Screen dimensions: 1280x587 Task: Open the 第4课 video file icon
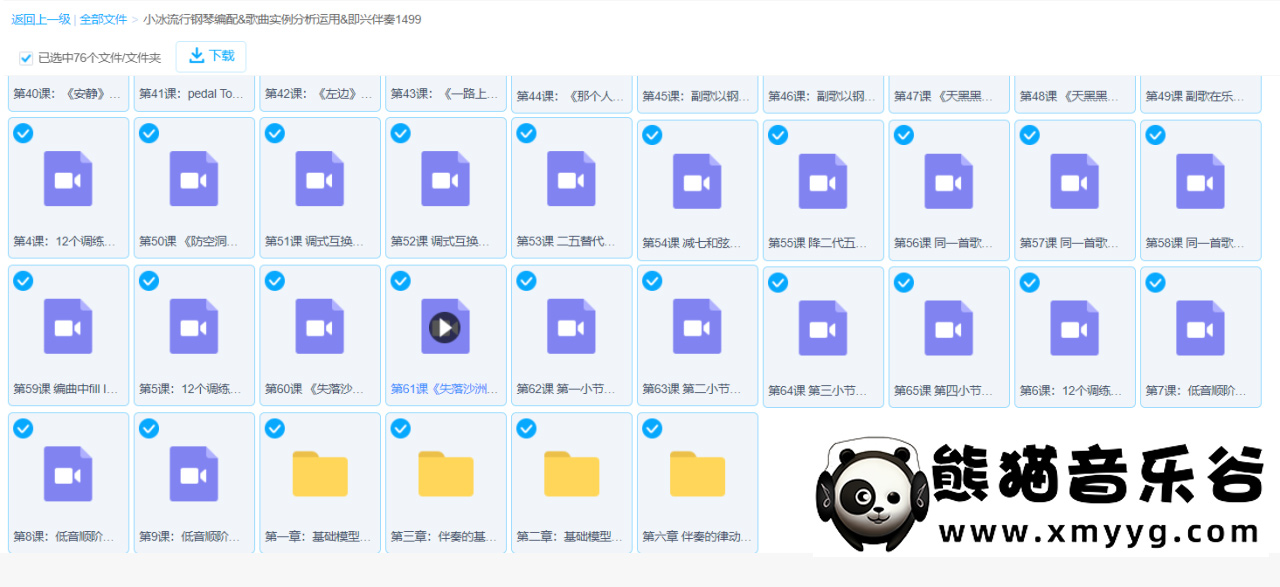[68, 179]
